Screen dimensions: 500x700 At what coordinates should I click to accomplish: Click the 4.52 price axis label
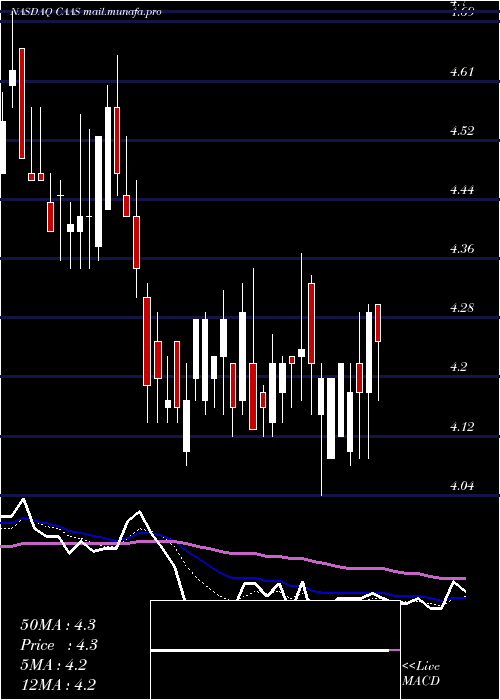(x=462, y=130)
